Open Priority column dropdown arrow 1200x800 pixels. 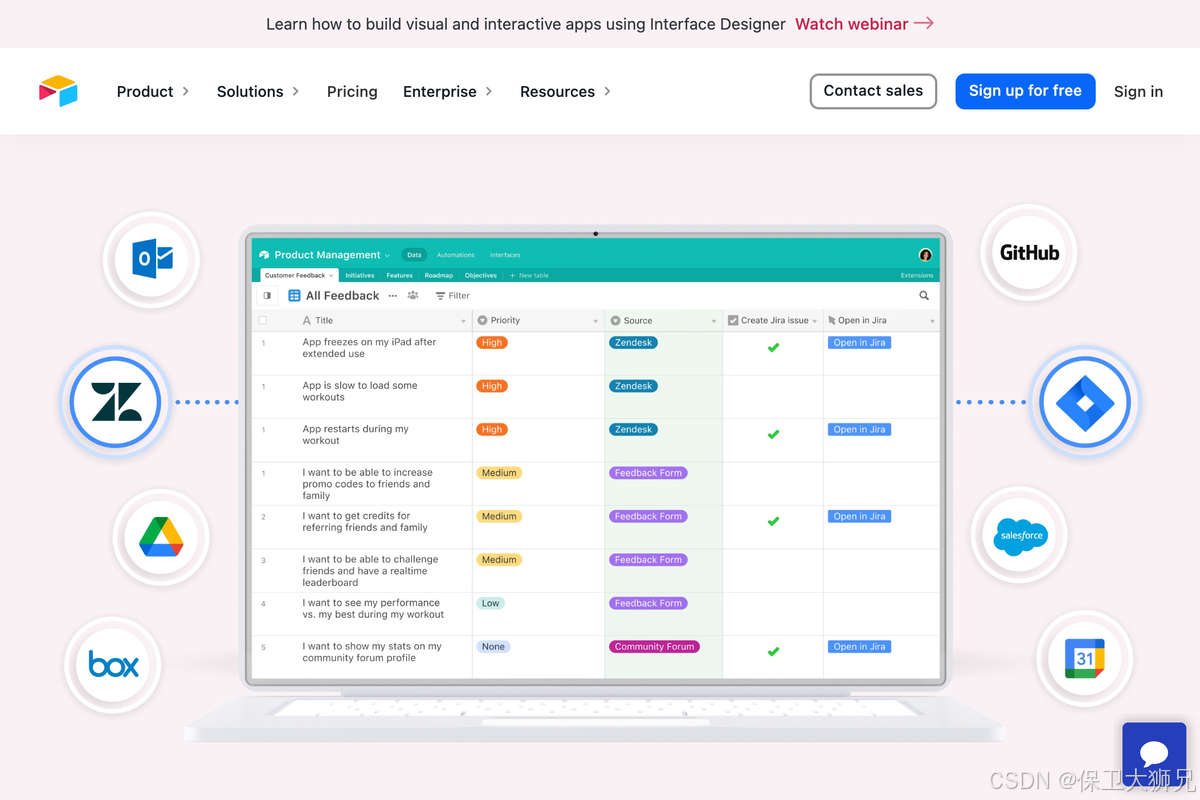click(596, 322)
